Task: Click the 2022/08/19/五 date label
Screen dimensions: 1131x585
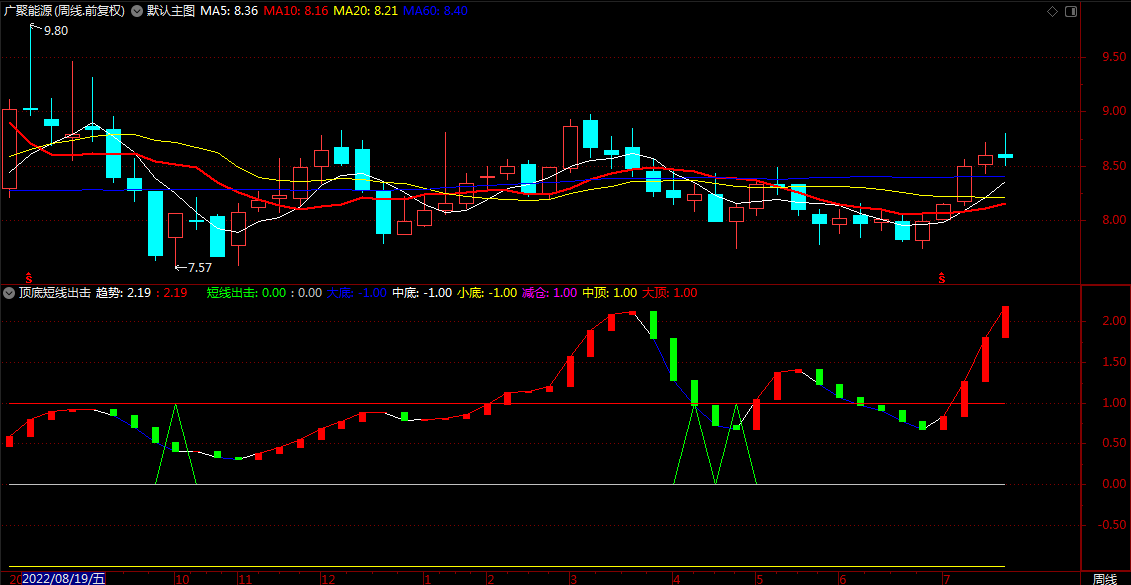Action: click(64, 579)
